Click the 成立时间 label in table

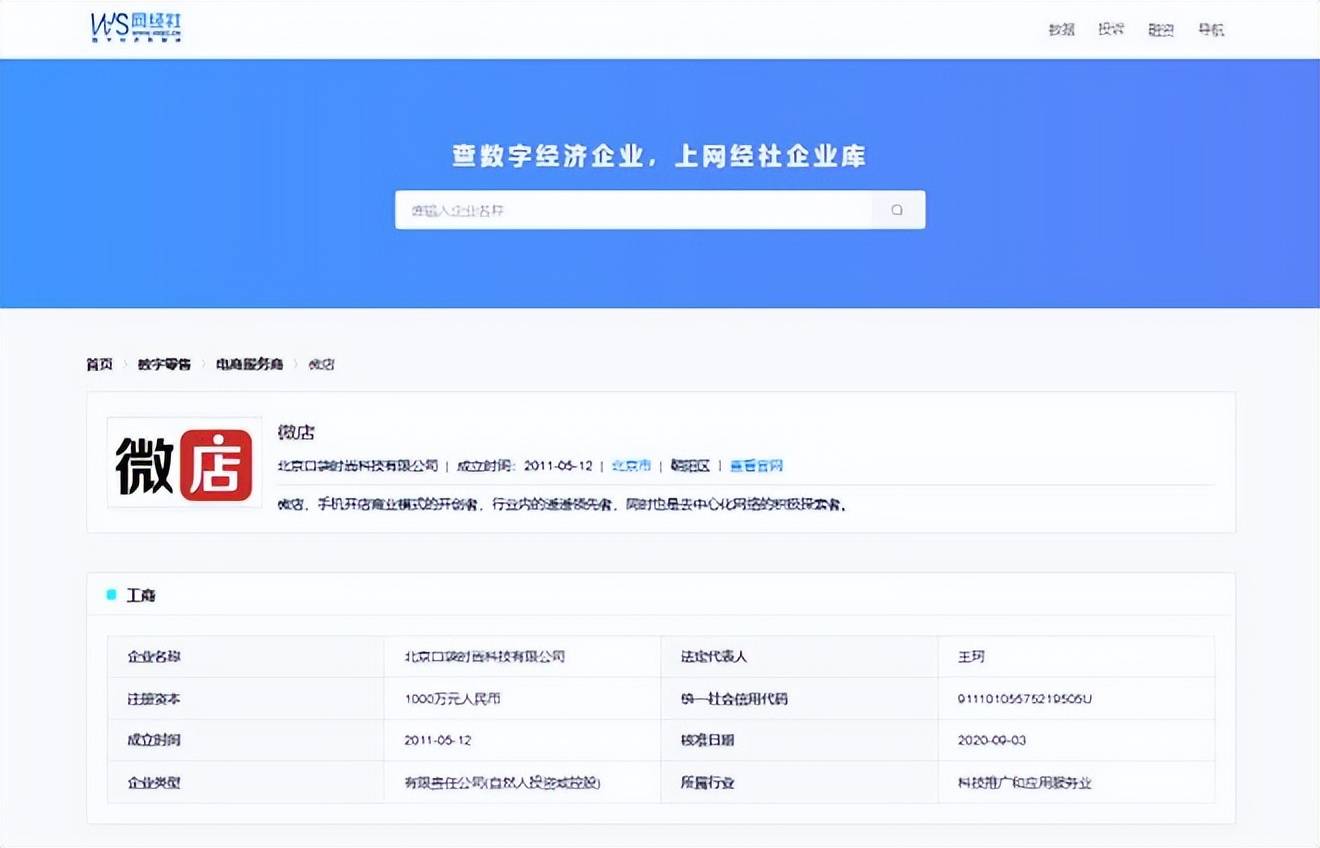246,741
